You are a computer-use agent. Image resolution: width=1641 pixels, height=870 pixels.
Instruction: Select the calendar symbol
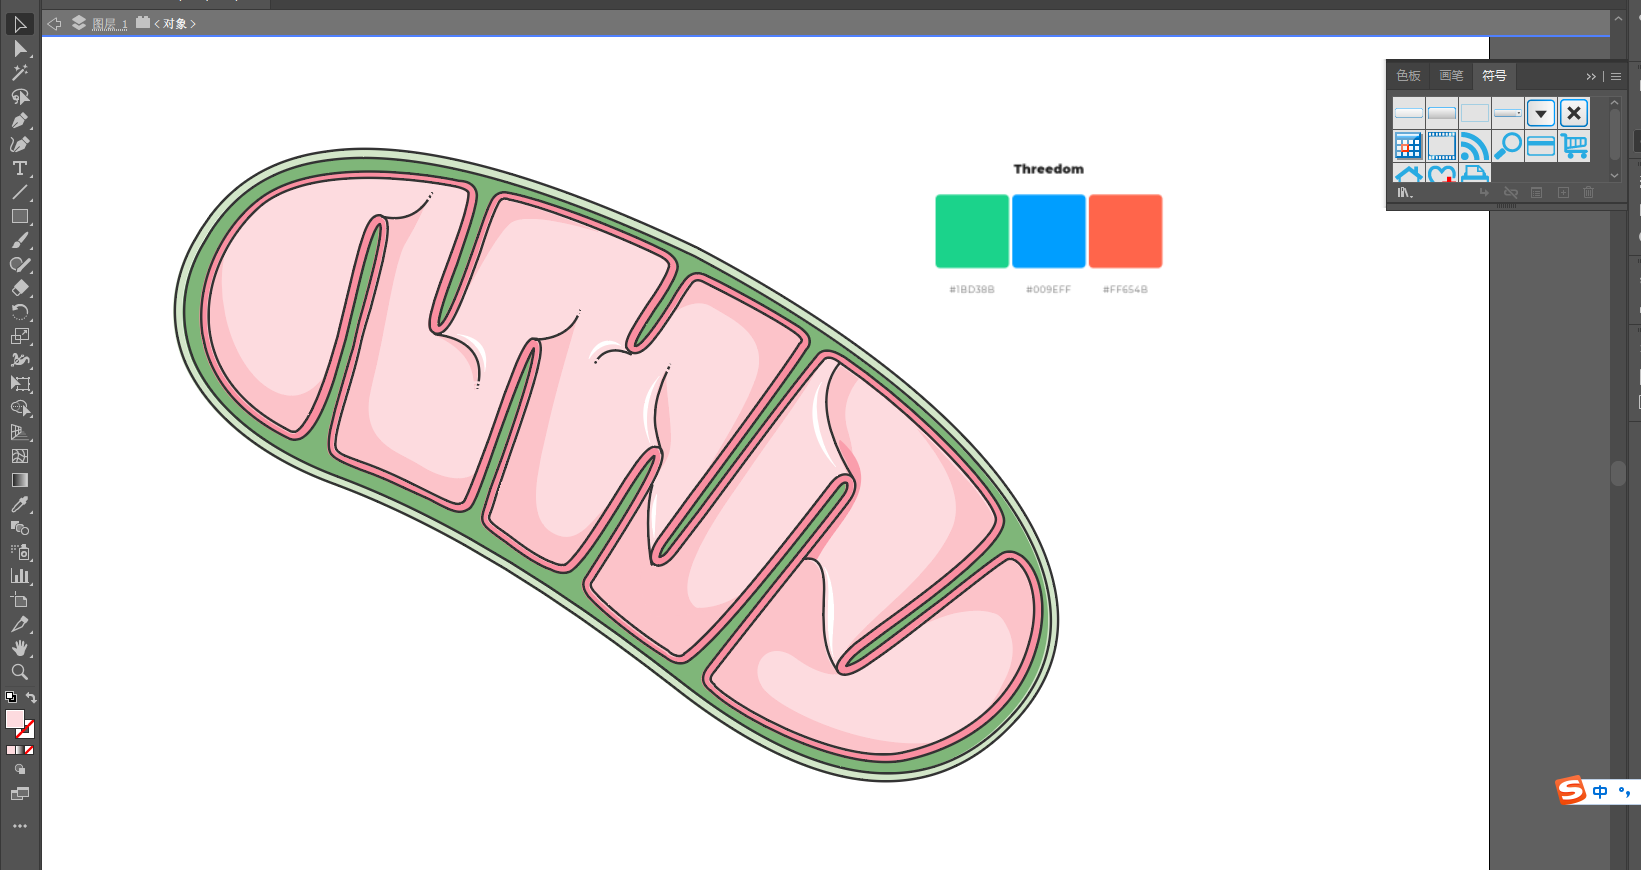click(1409, 146)
